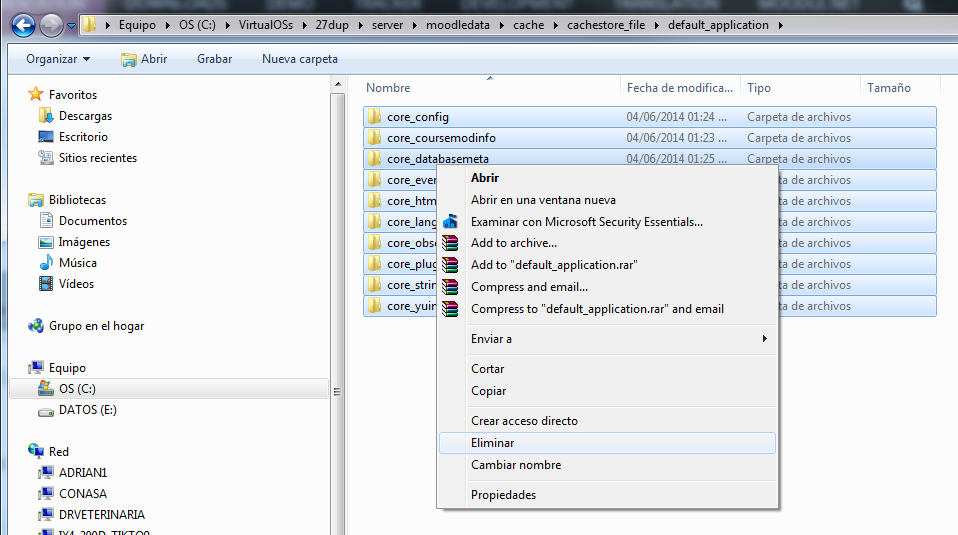Click the CONASA network computer icon

(x=46, y=493)
